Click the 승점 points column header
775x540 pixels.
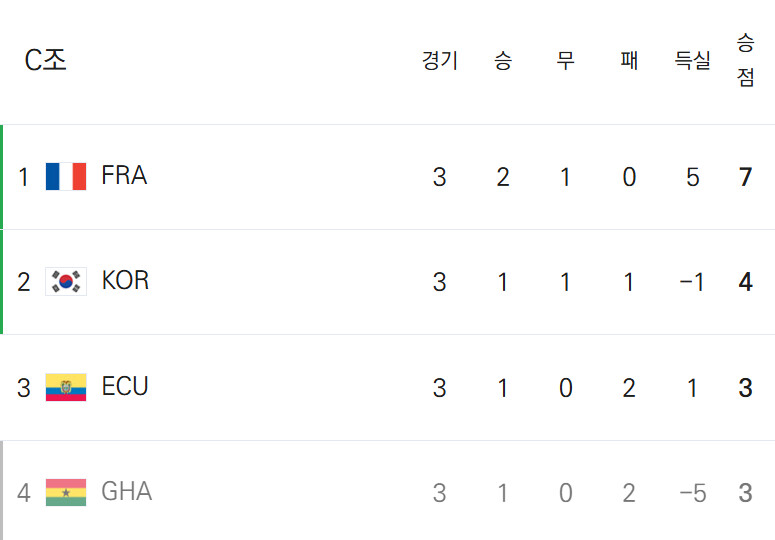pyautogui.click(x=745, y=60)
